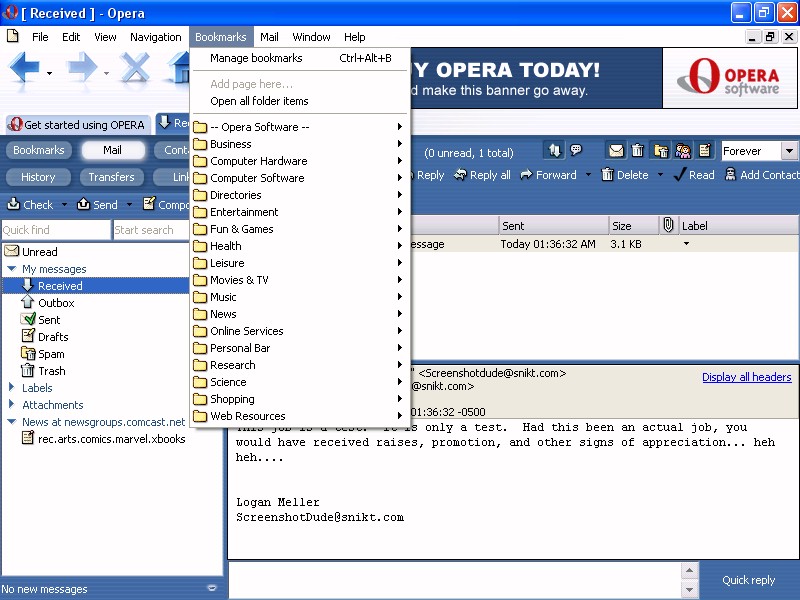Viewport: 800px width, 600px height.
Task: Click the Opera software banner logo
Action: pos(730,78)
